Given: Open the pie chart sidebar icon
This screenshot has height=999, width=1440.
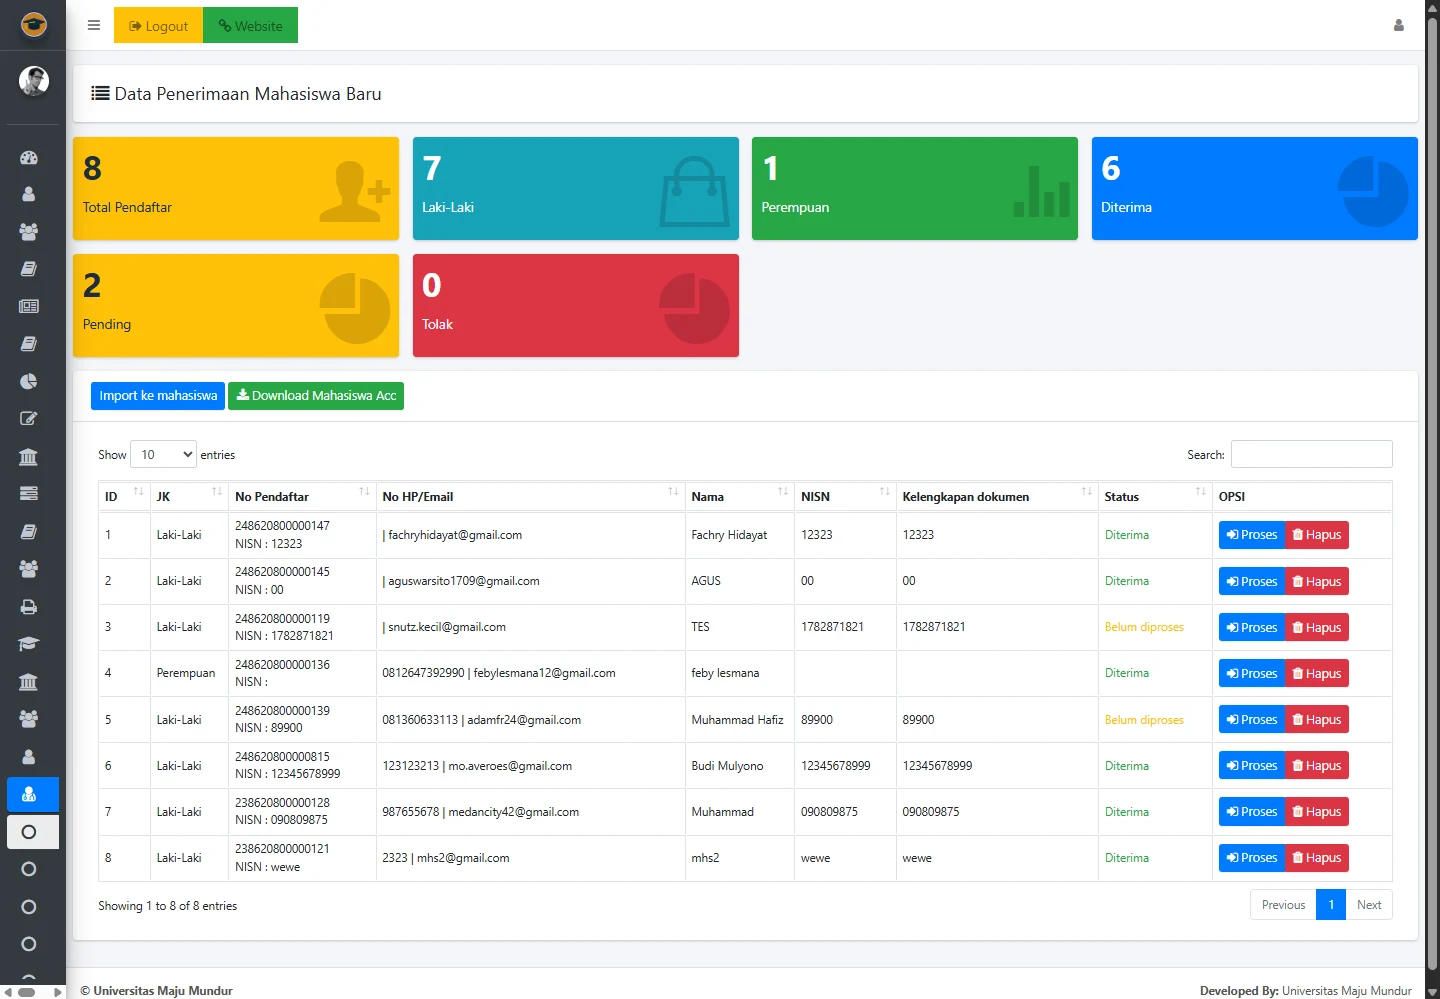Looking at the screenshot, I should tap(29, 381).
